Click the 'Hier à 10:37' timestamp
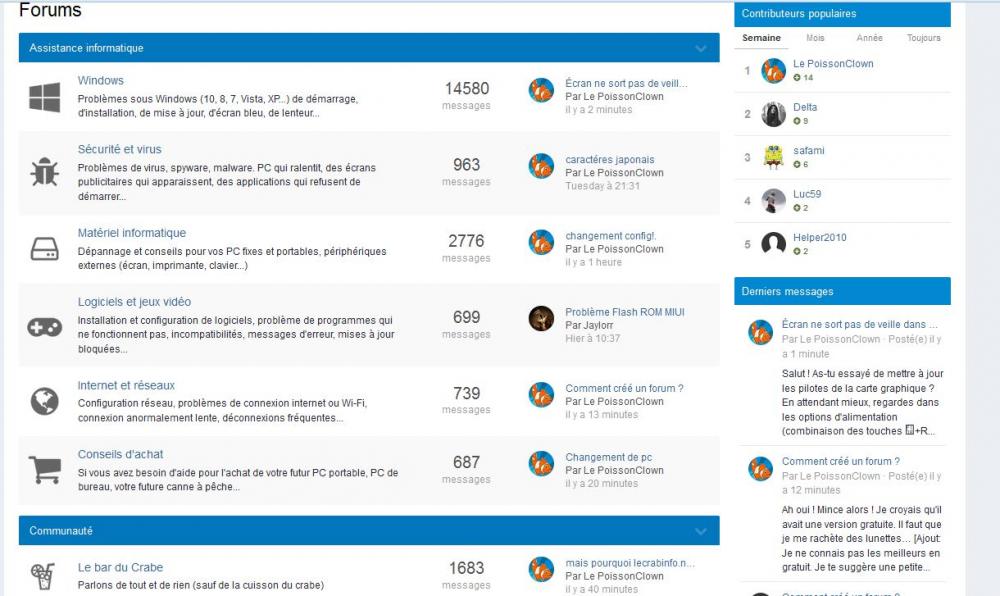1000x596 pixels. pyautogui.click(x=592, y=338)
